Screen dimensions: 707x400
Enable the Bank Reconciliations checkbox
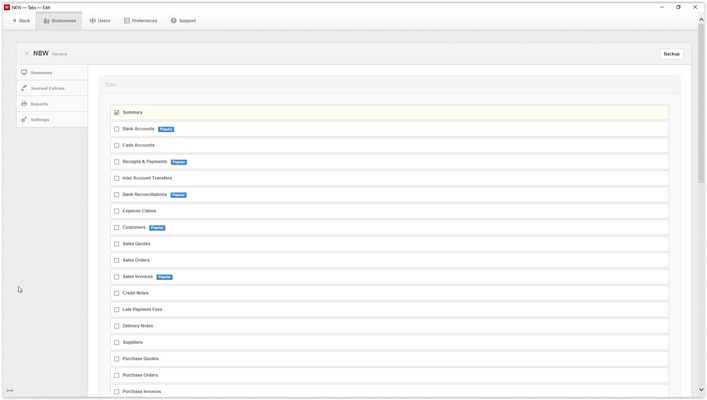coord(116,194)
